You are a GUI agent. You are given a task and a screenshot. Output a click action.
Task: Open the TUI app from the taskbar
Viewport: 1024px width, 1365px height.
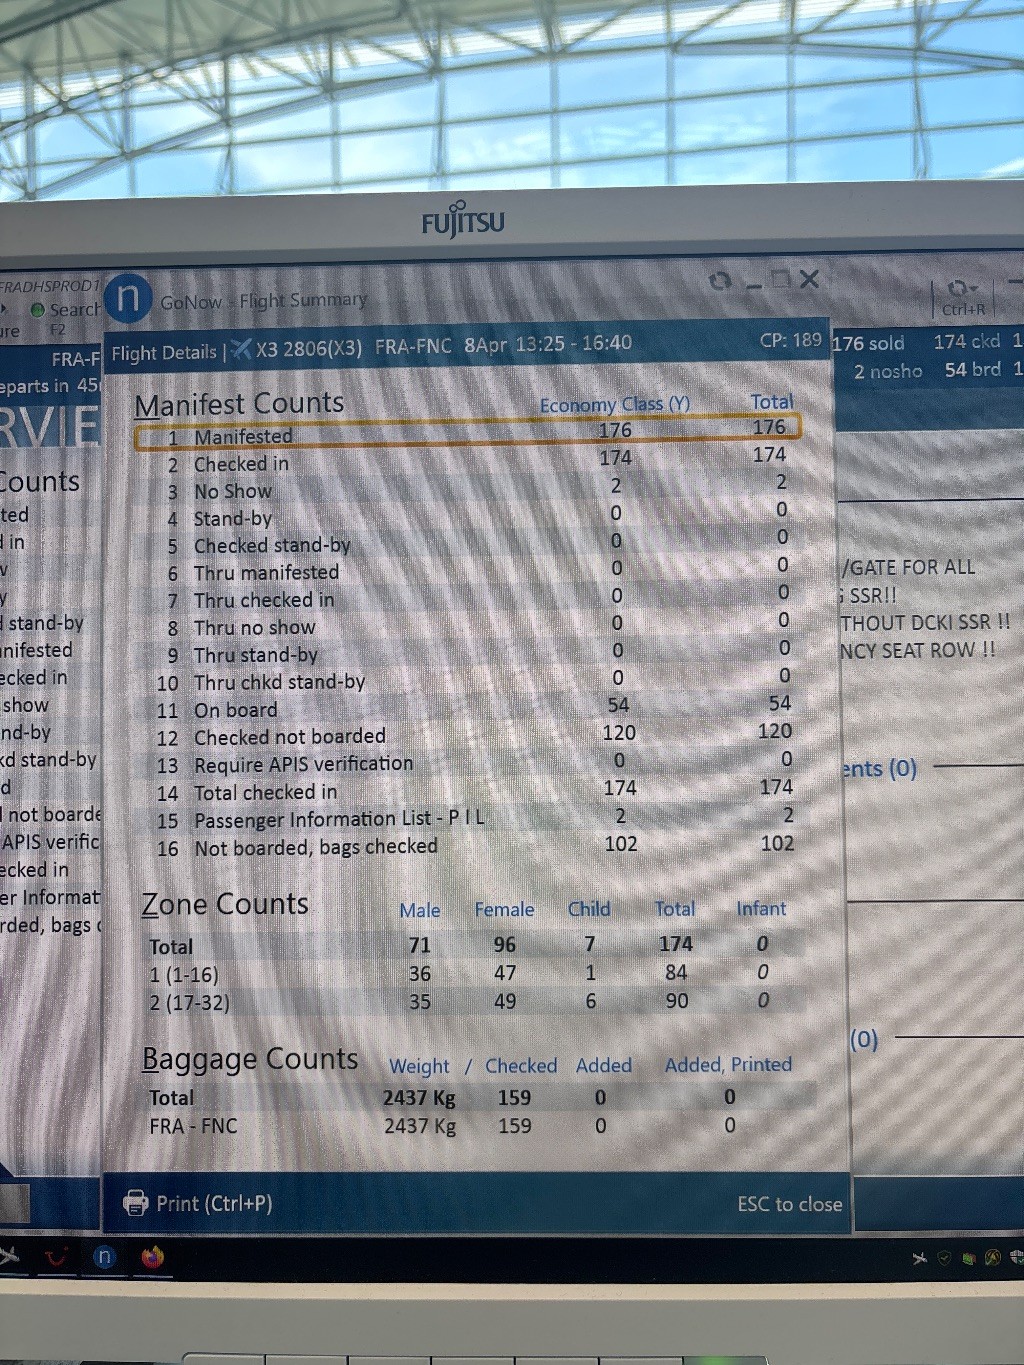coord(55,1257)
